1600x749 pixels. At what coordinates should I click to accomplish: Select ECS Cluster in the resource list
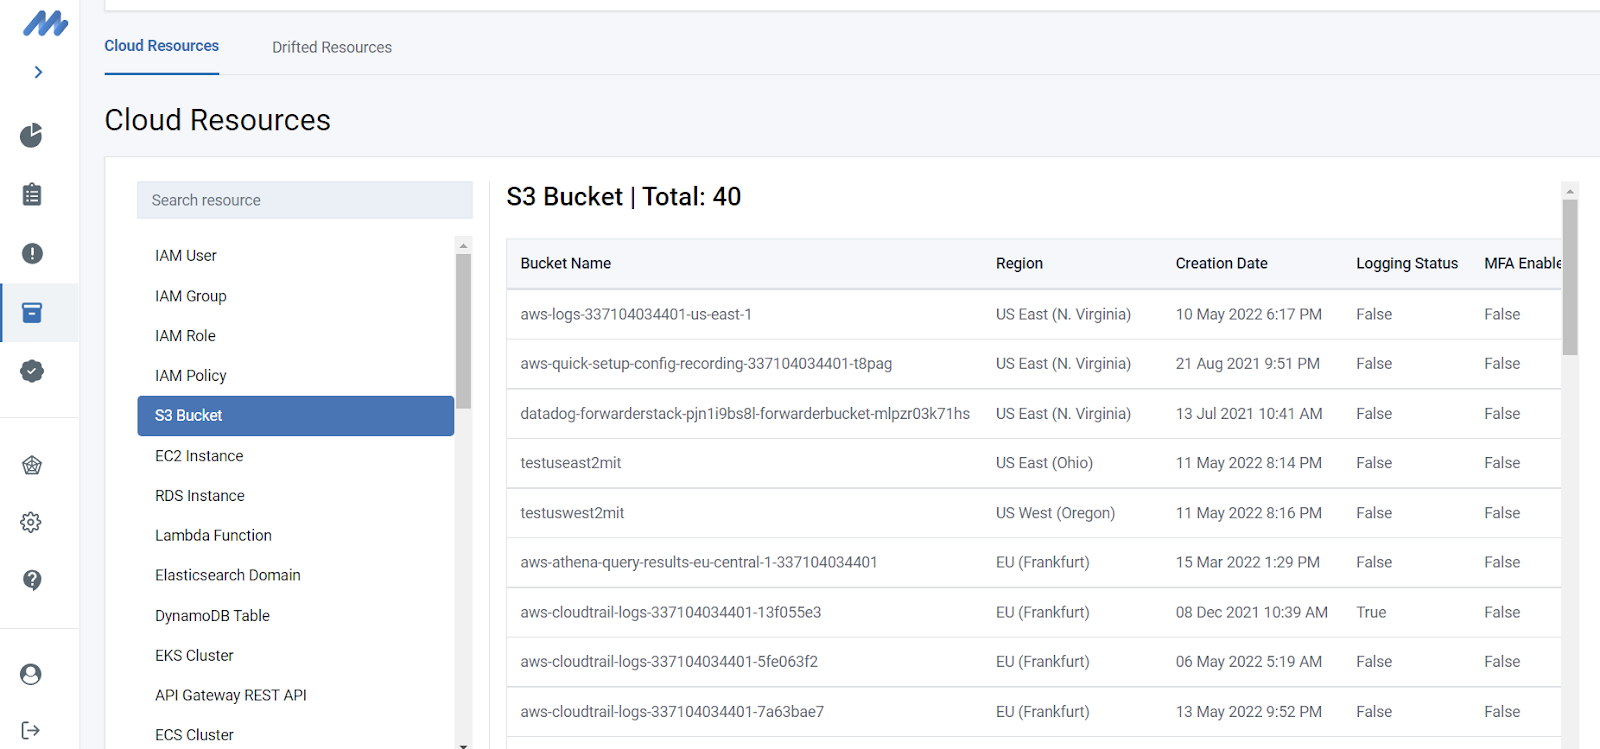(194, 735)
